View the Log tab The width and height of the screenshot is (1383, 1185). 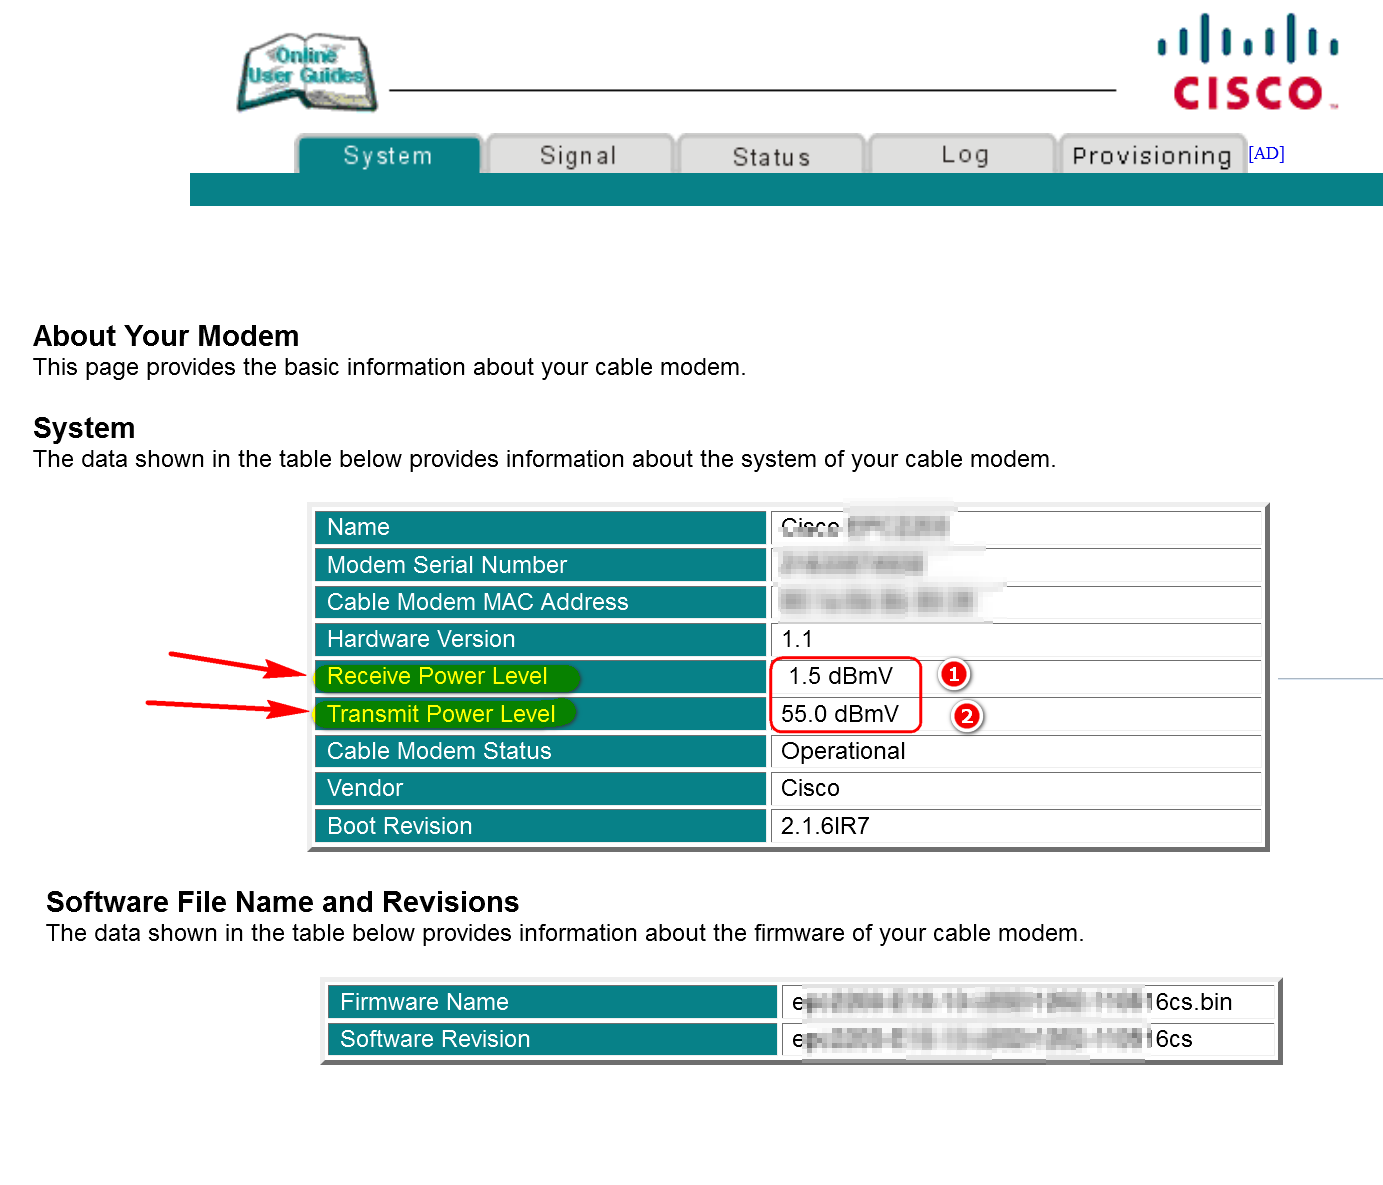pyautogui.click(x=964, y=155)
